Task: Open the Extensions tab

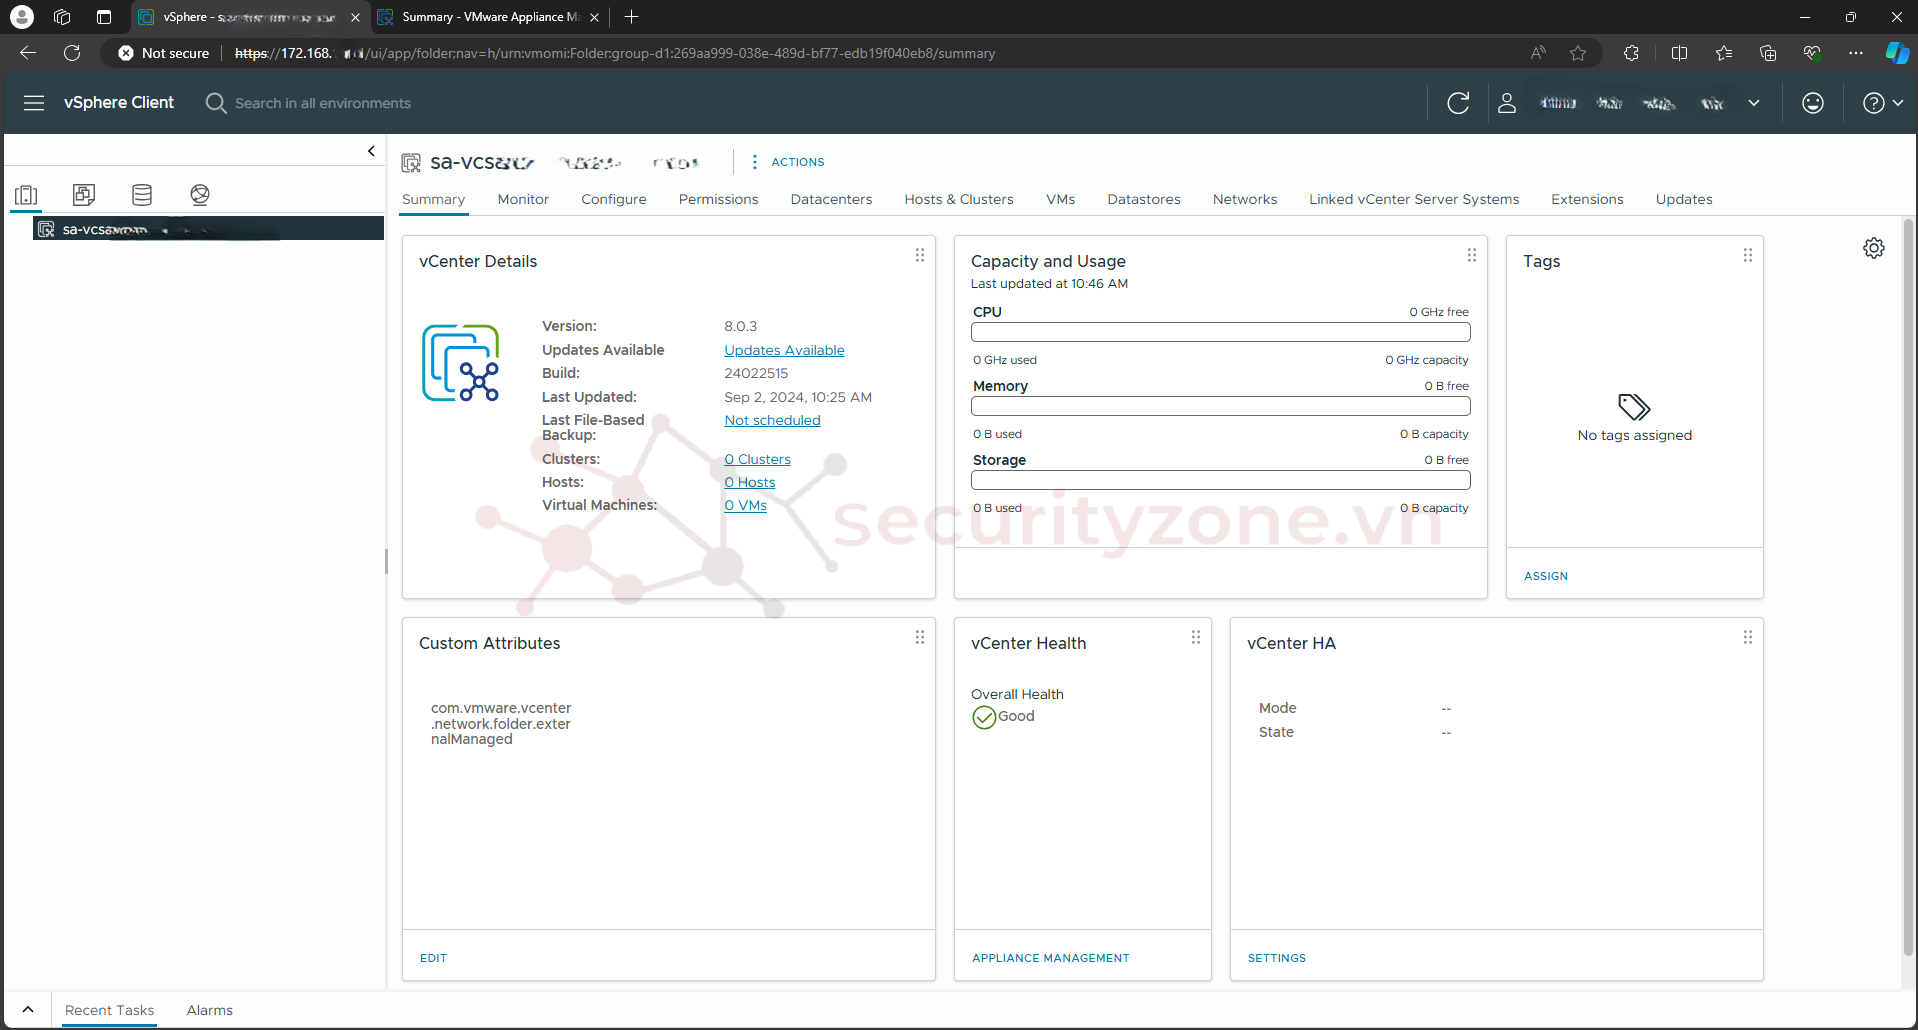Action: point(1587,199)
